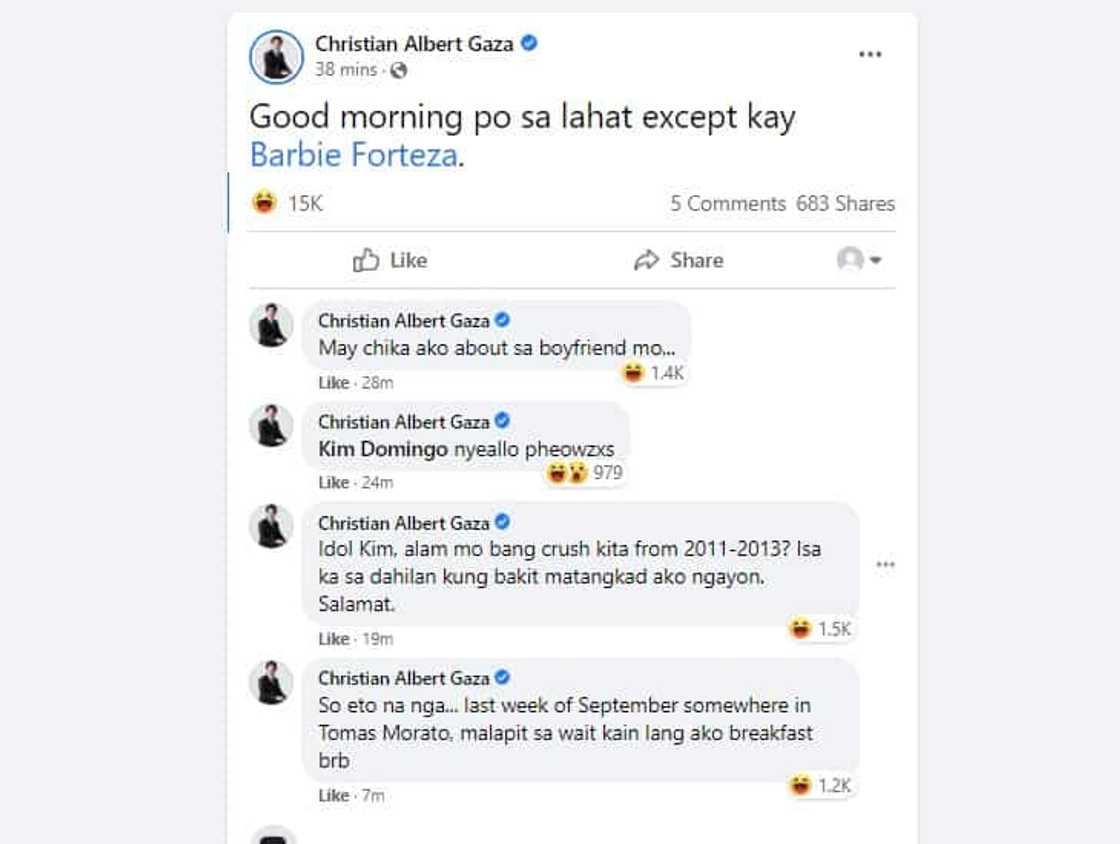The width and height of the screenshot is (1120, 844).
Task: Click the haha reaction emoji beside 15K
Action: (264, 203)
